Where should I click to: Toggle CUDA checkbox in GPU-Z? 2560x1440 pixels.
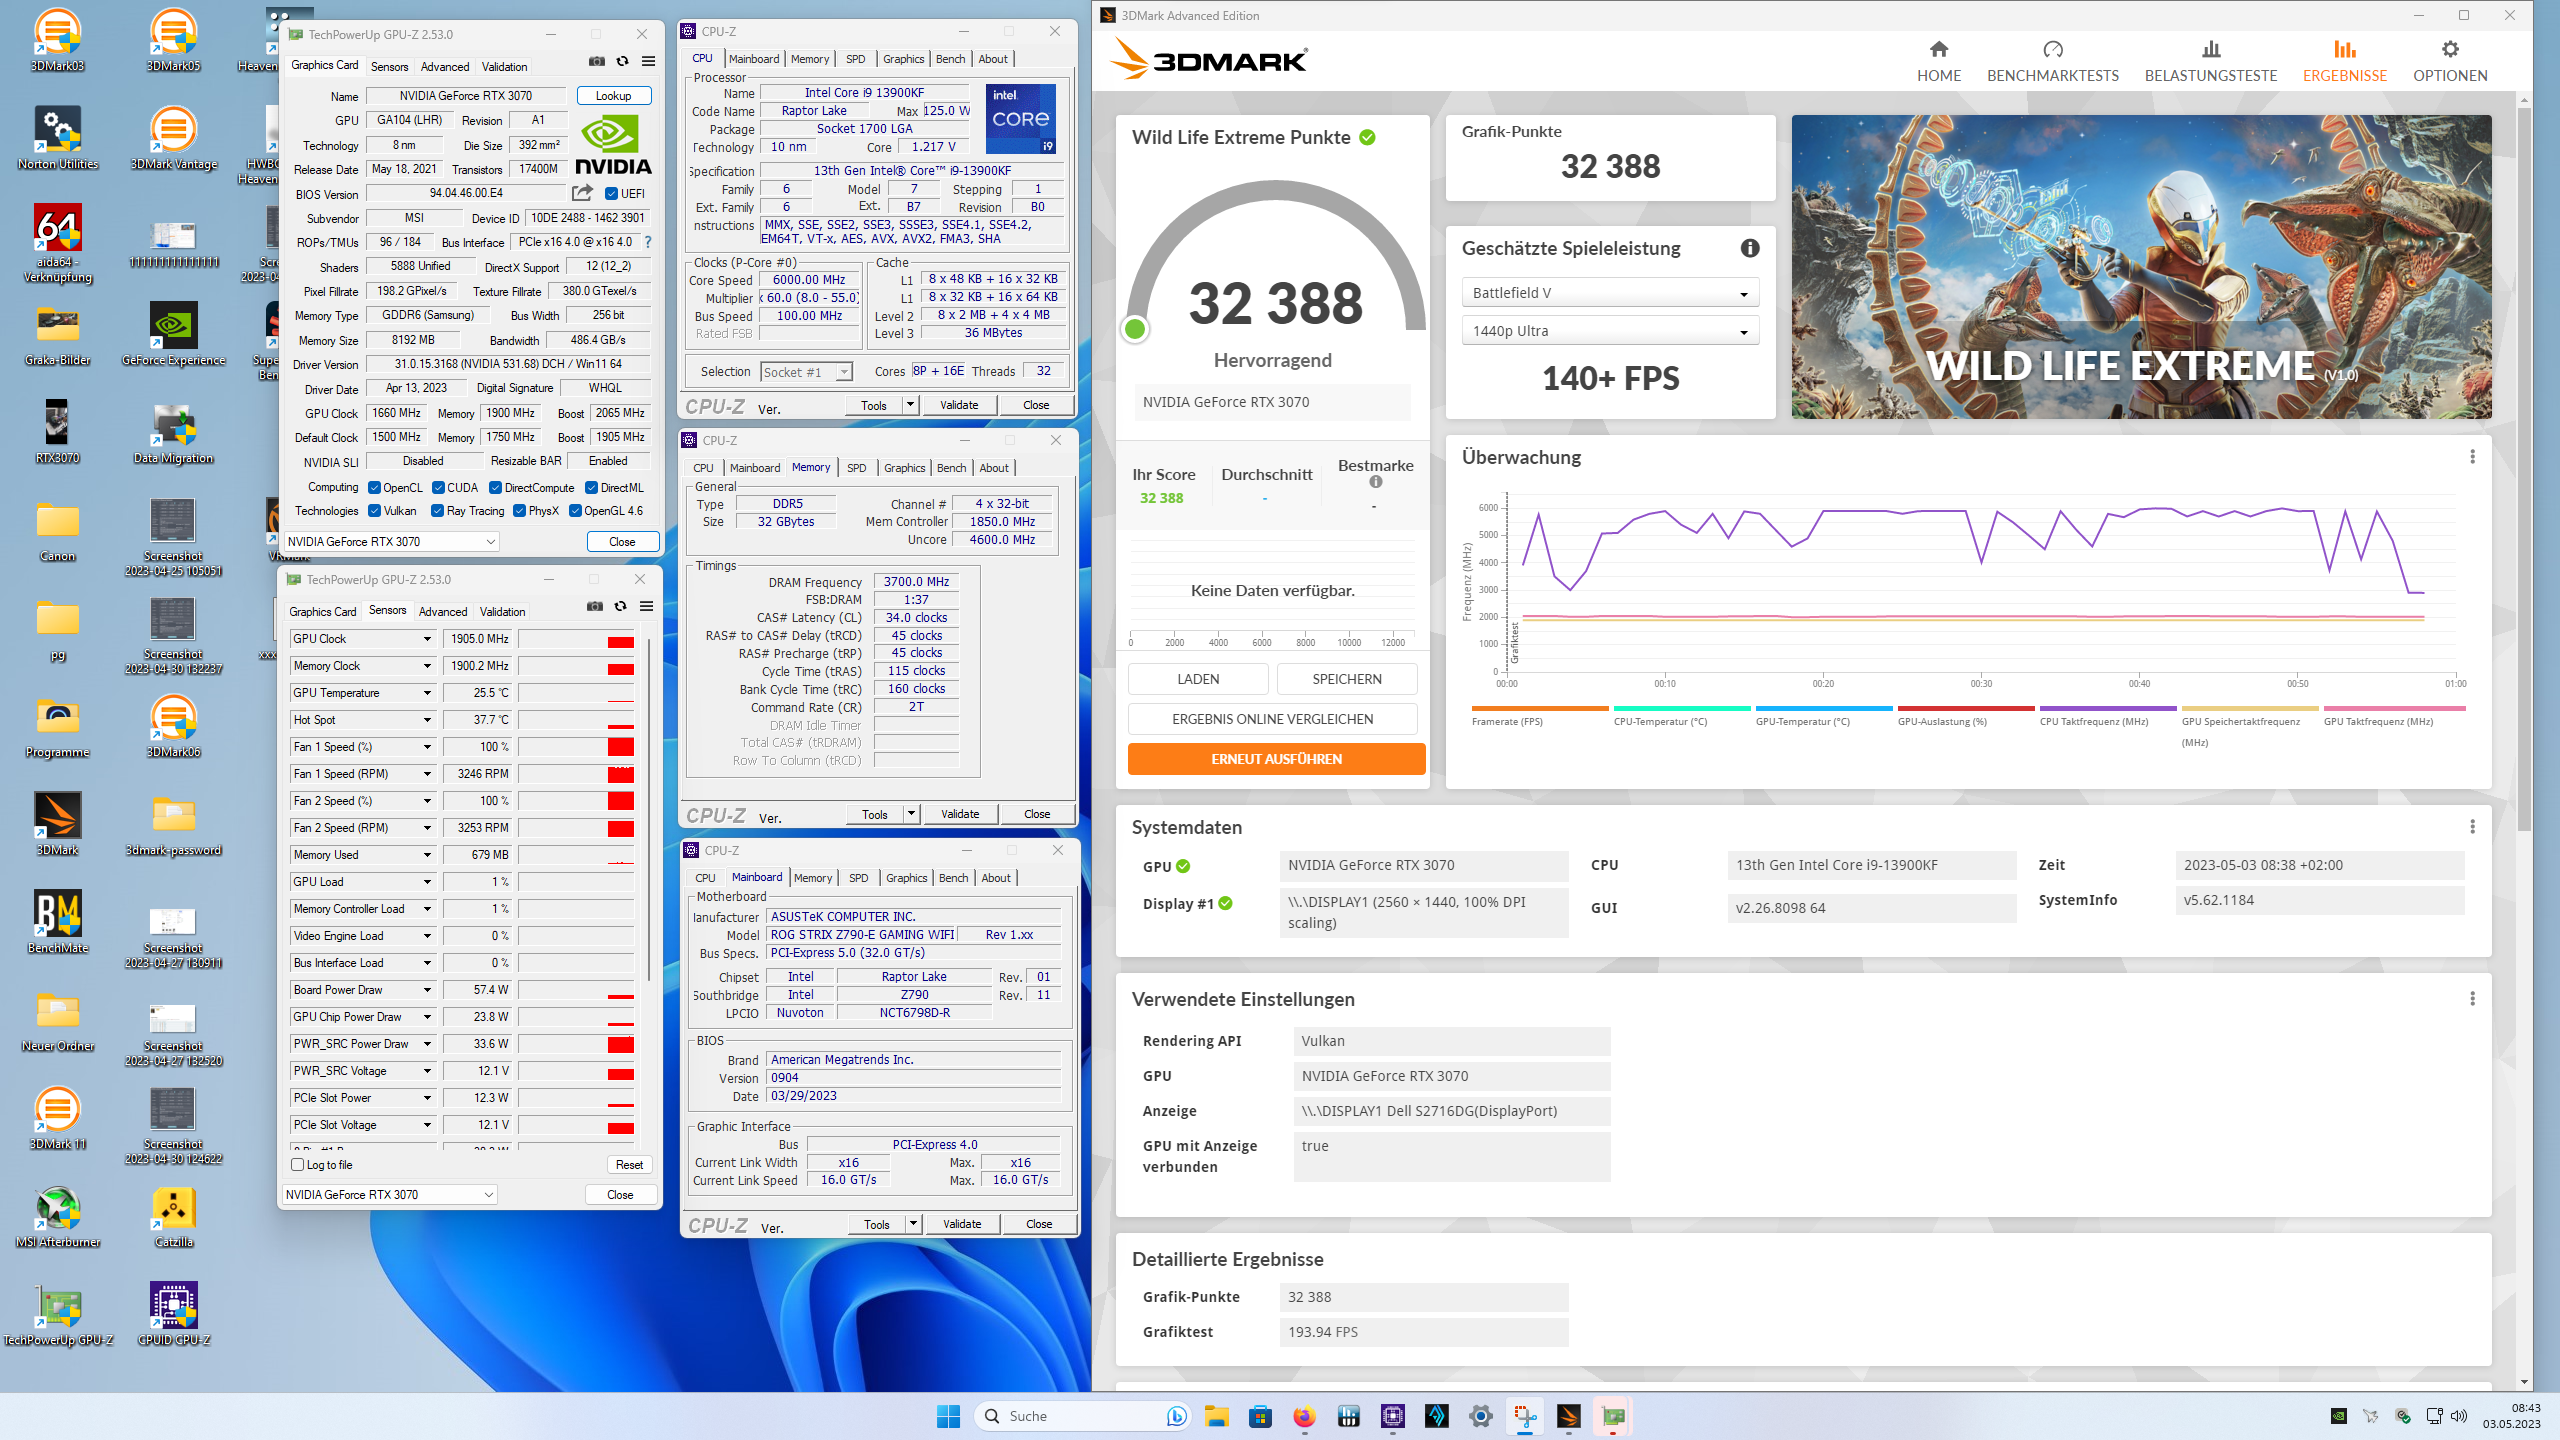(438, 488)
